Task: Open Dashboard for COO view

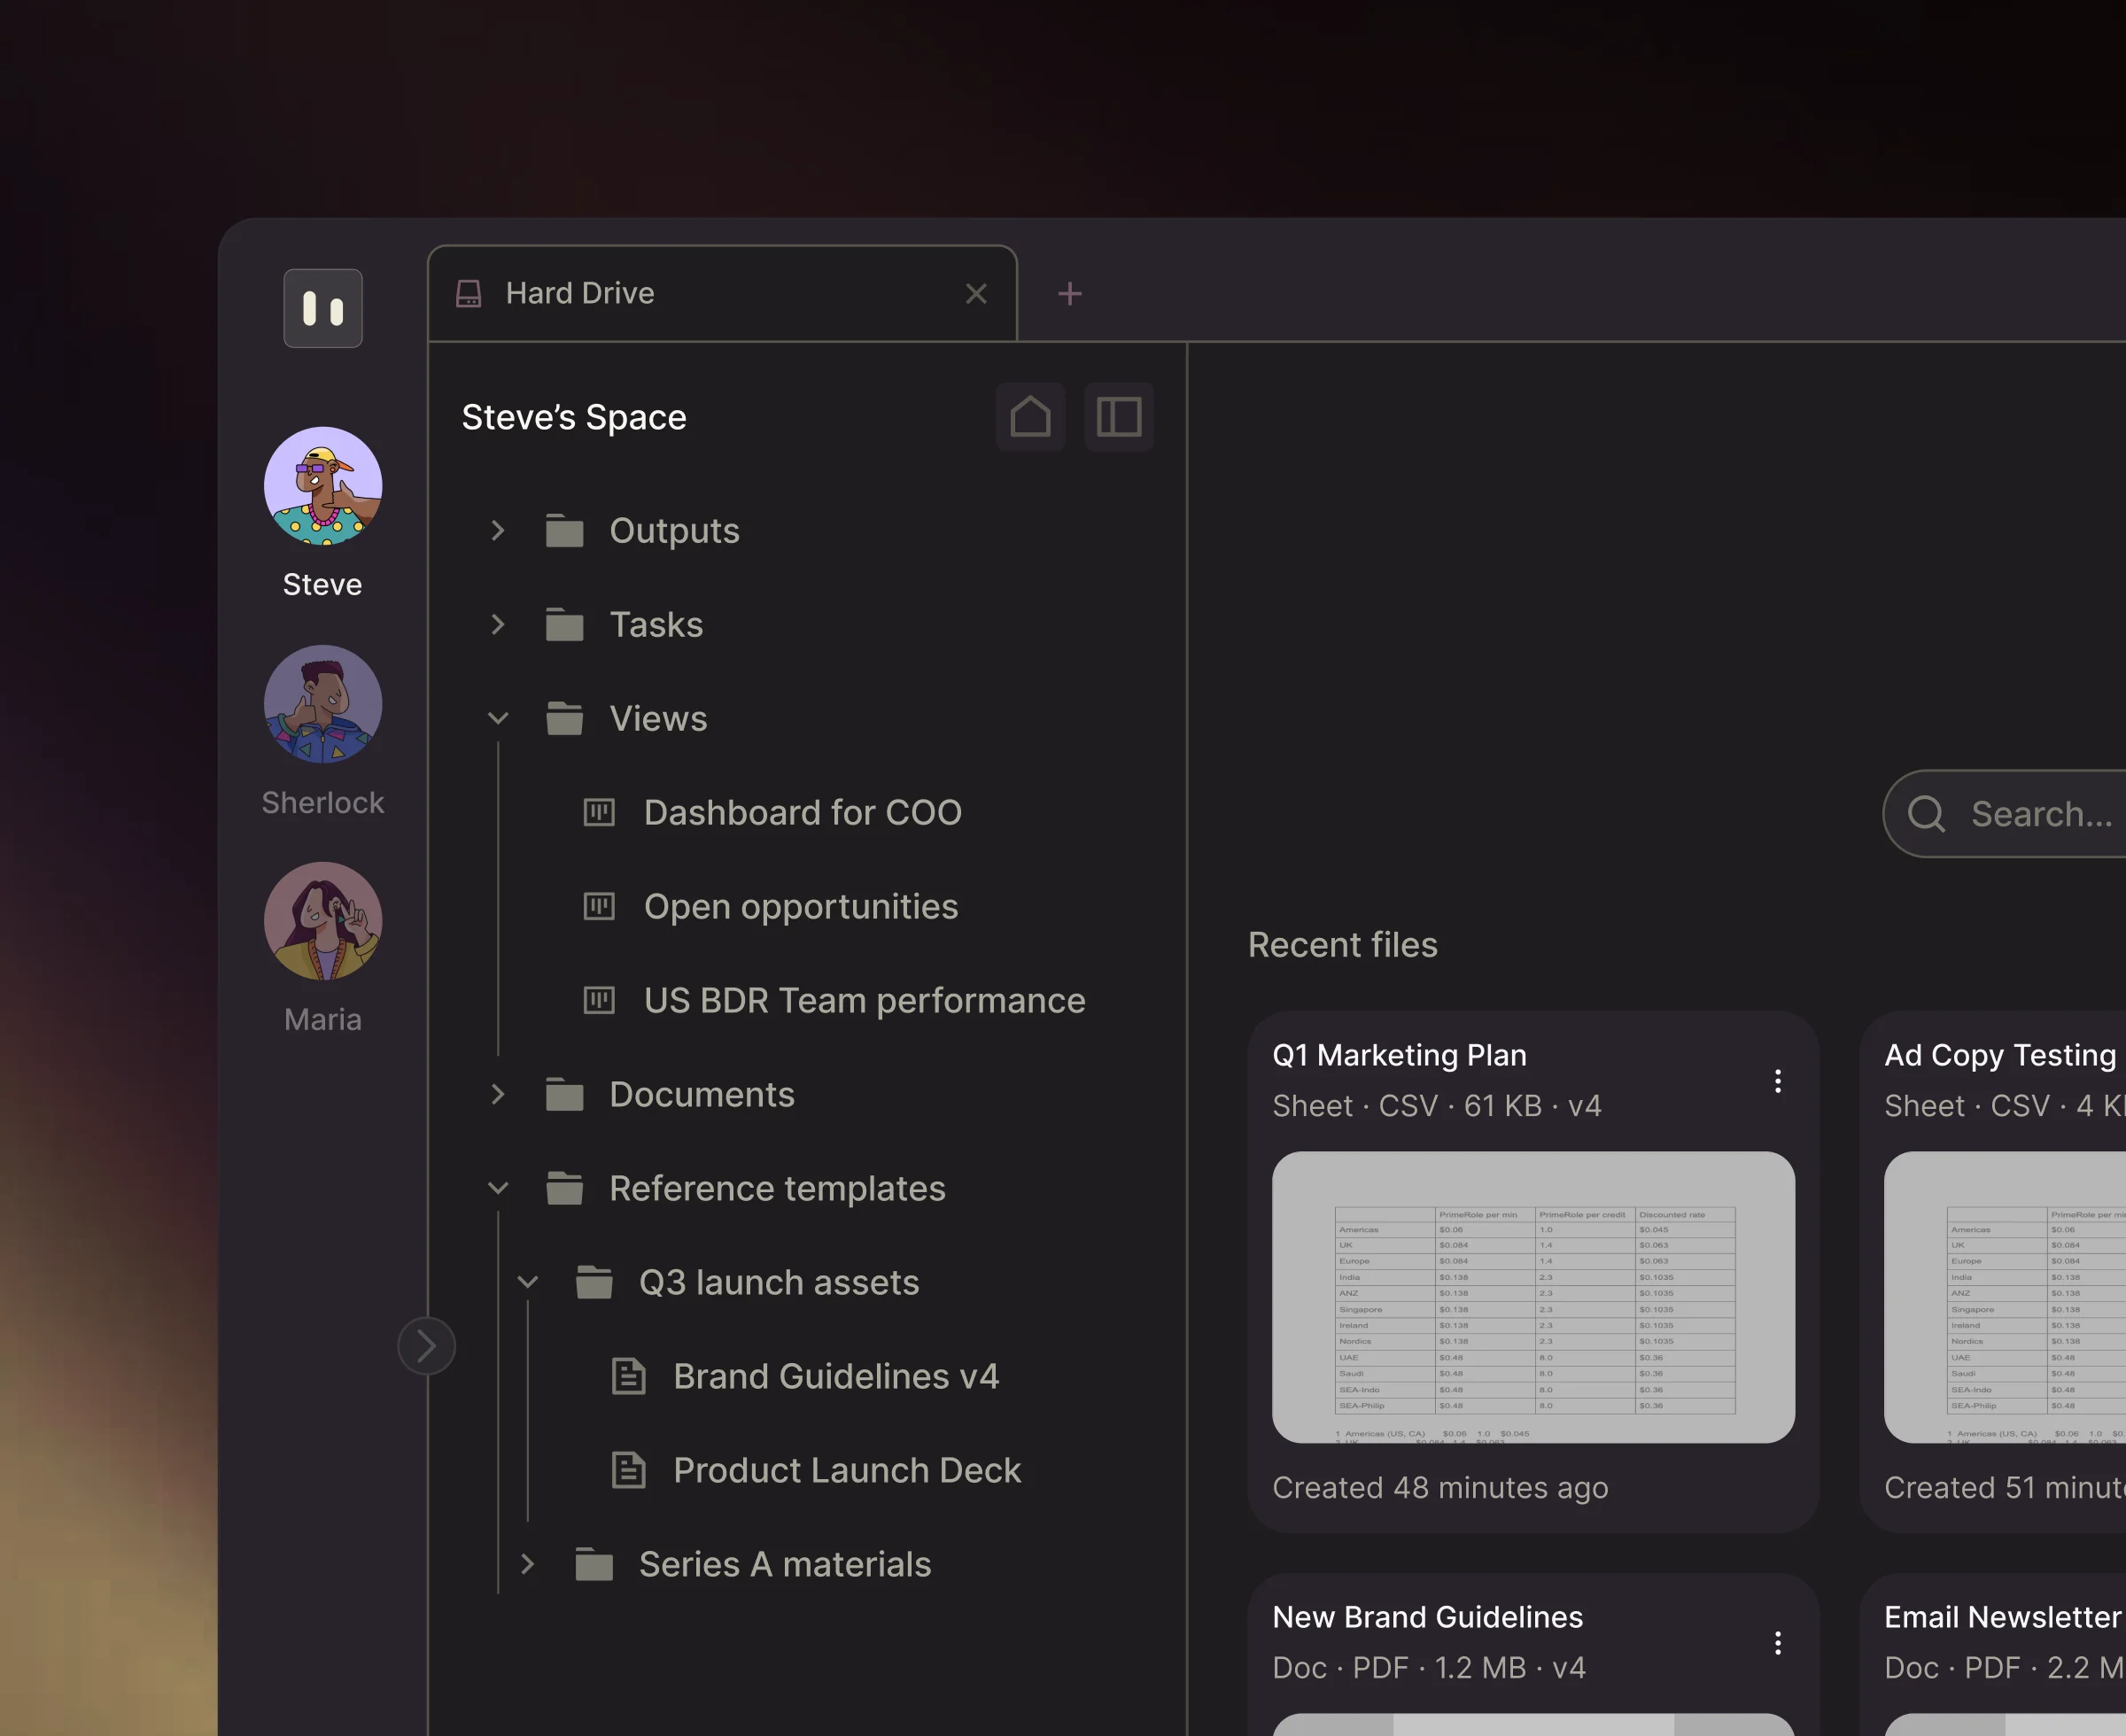Action: click(x=802, y=813)
